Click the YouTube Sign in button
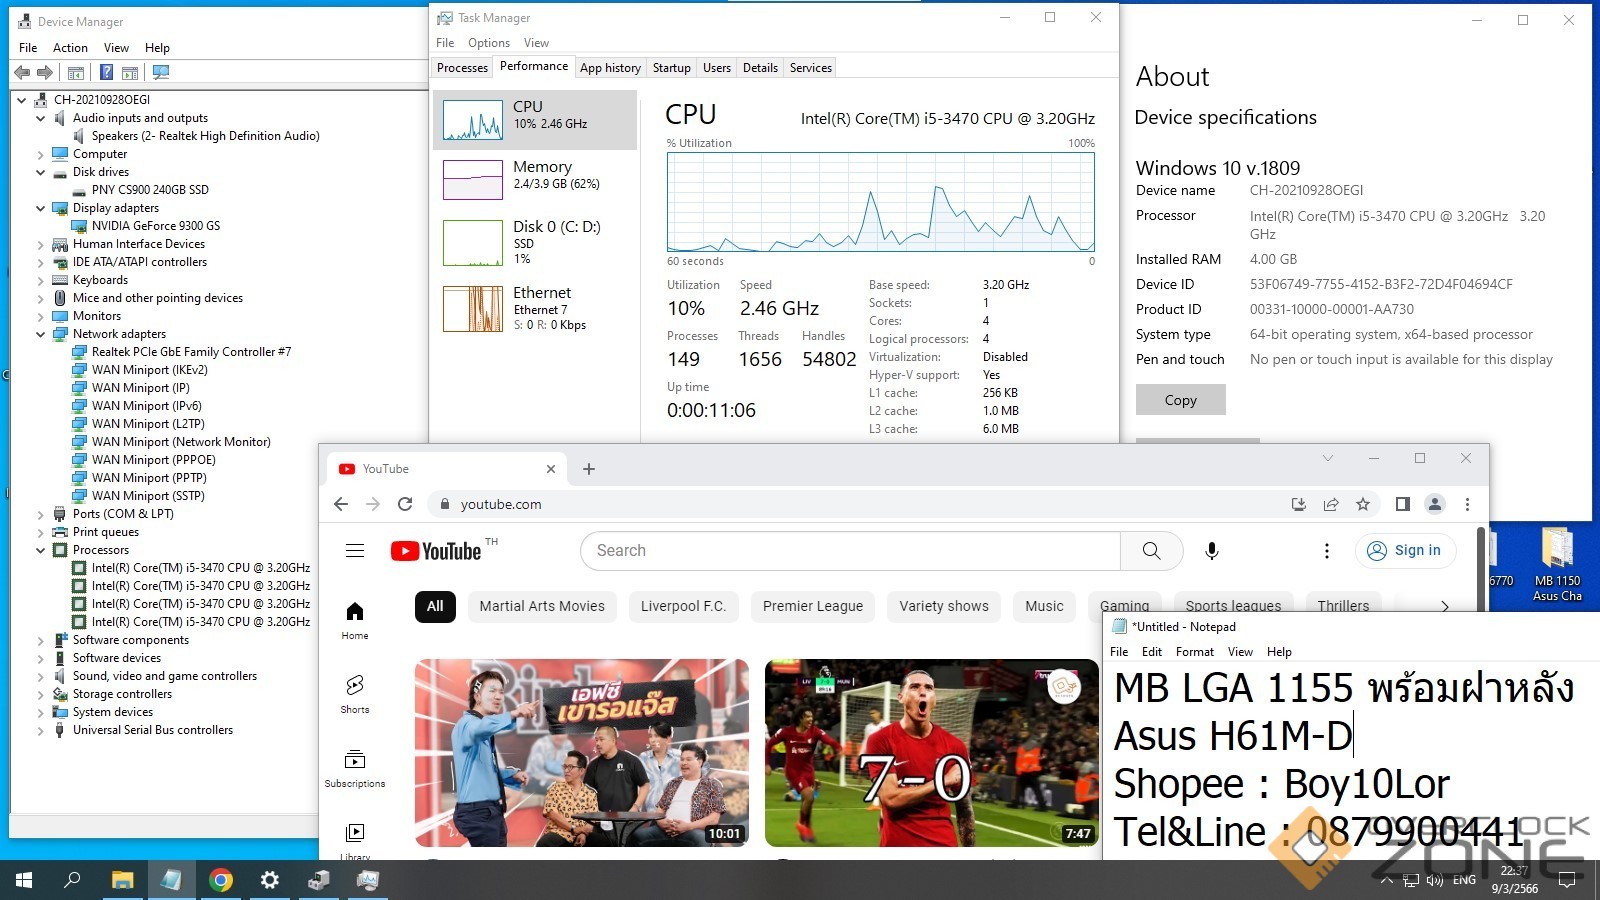This screenshot has width=1600, height=900. 1405,551
